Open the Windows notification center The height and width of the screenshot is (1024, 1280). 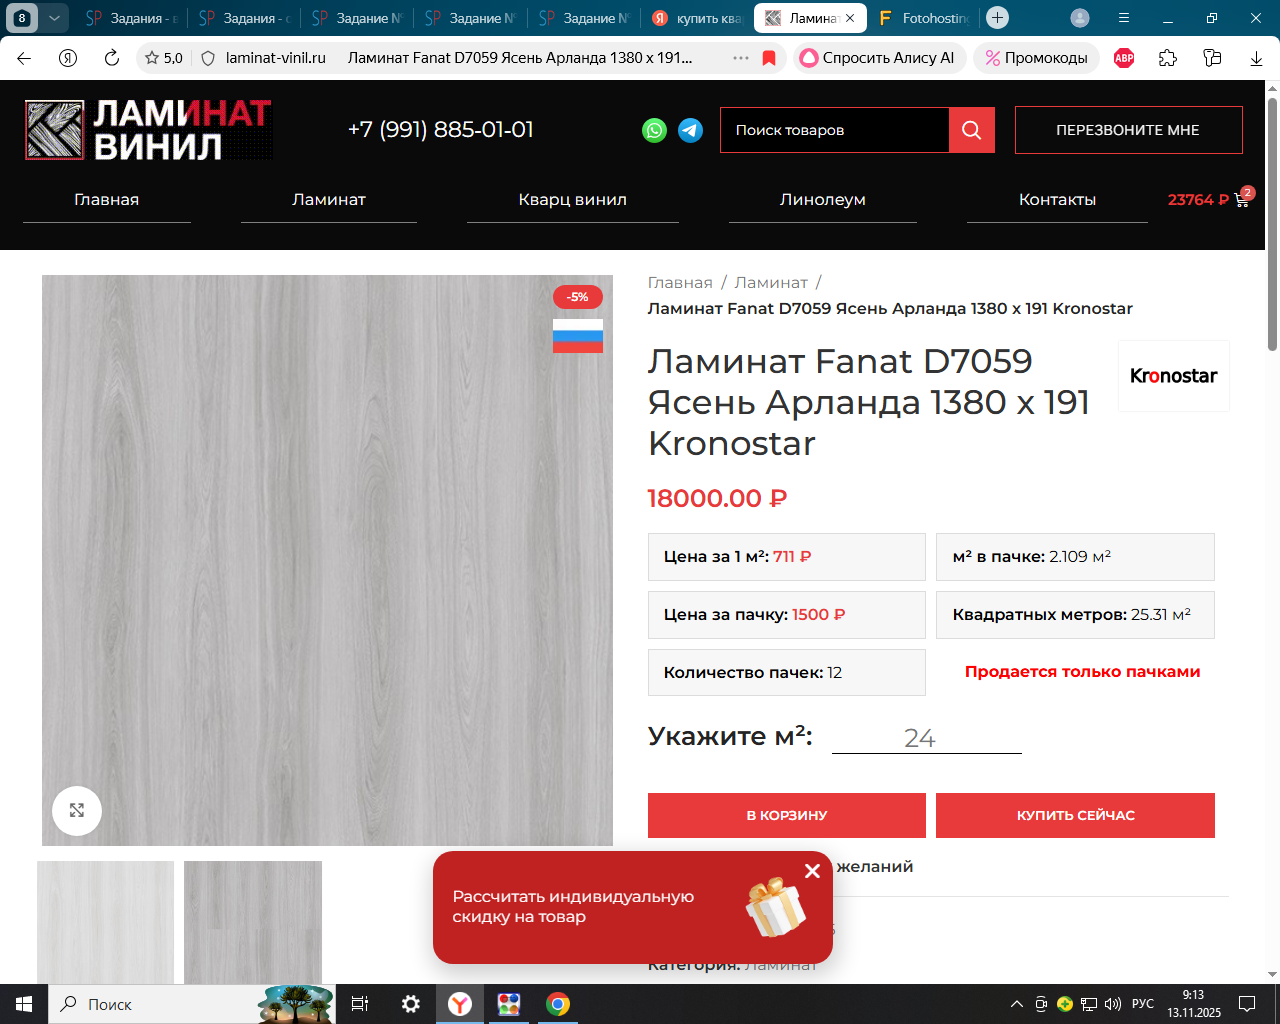coord(1247,1004)
